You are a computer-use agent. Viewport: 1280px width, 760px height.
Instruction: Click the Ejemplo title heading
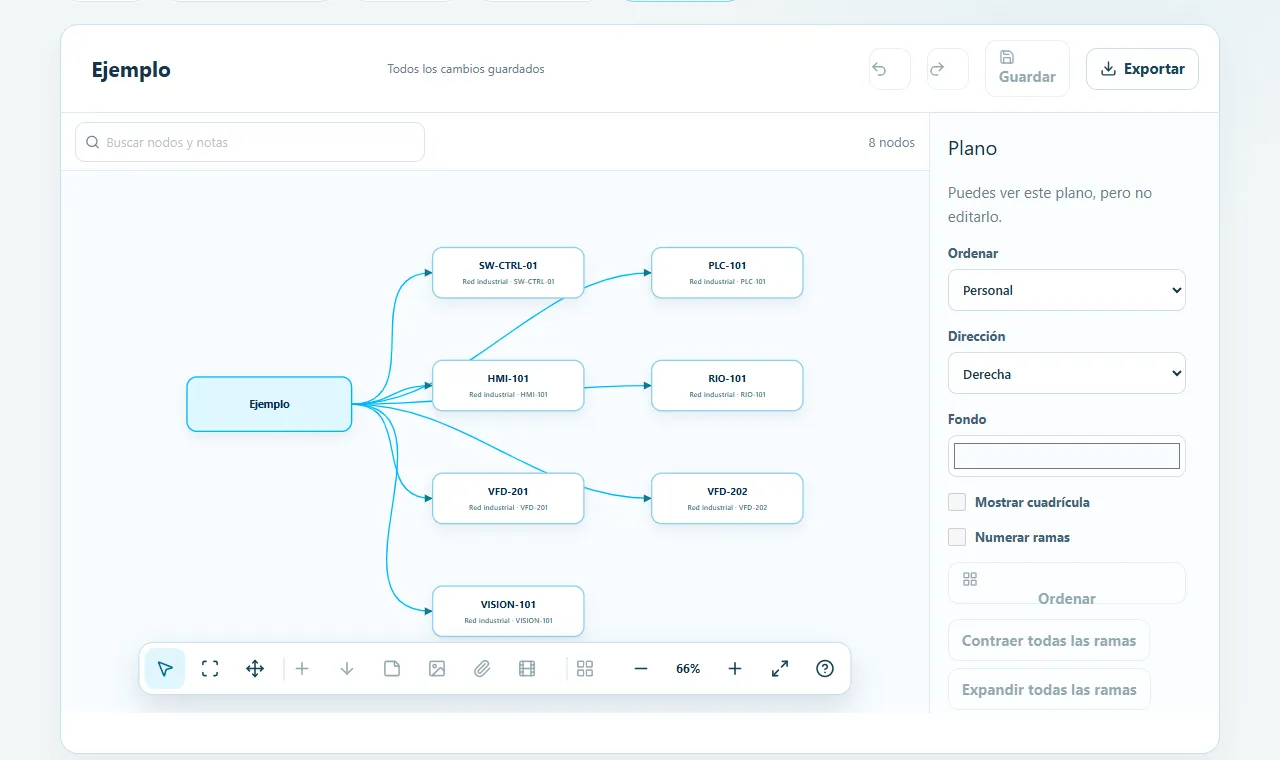(131, 69)
